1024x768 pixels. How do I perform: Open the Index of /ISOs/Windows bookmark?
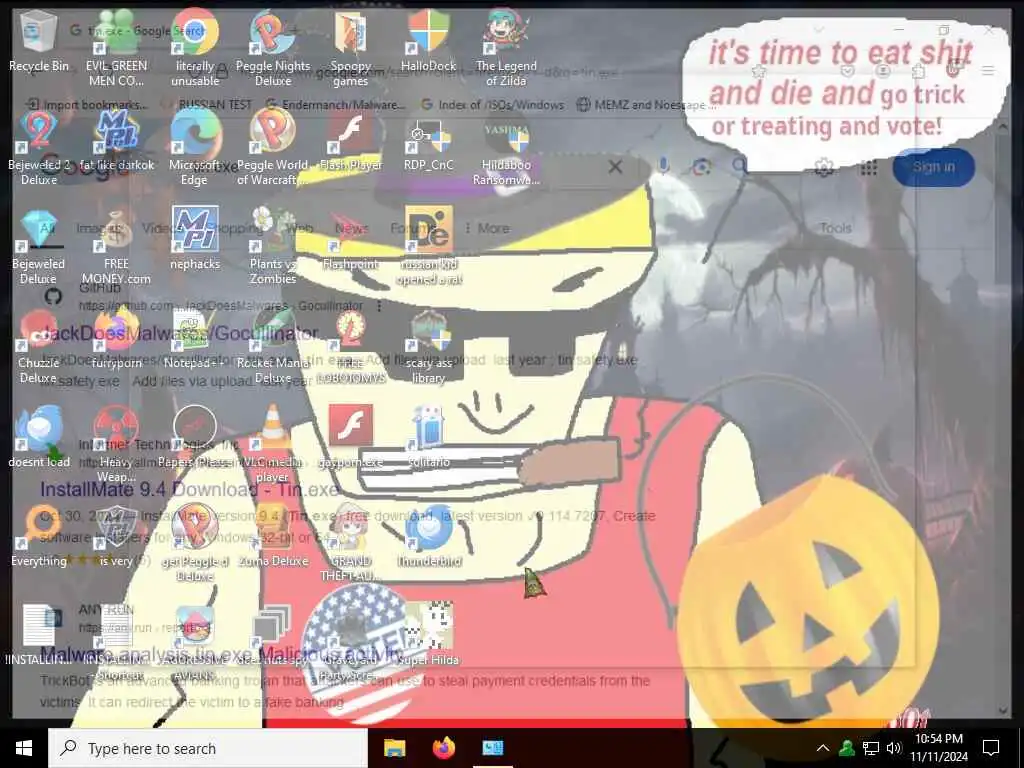point(492,104)
